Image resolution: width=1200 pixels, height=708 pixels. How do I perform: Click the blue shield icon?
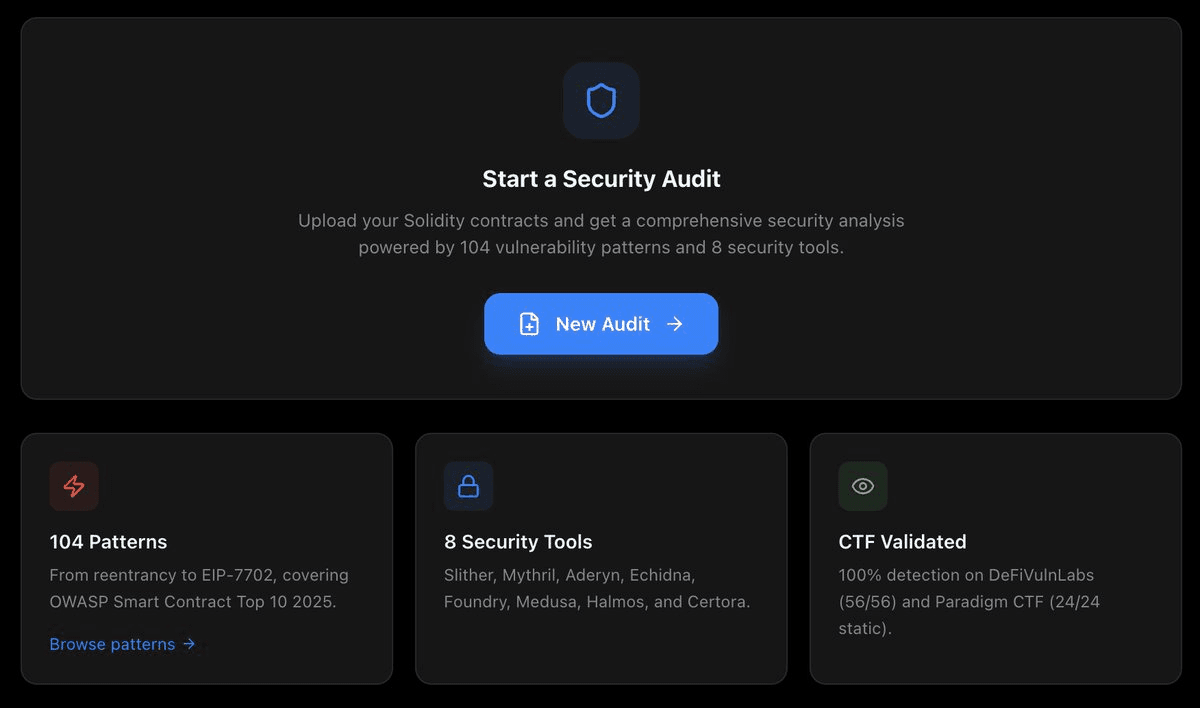pyautogui.click(x=601, y=101)
